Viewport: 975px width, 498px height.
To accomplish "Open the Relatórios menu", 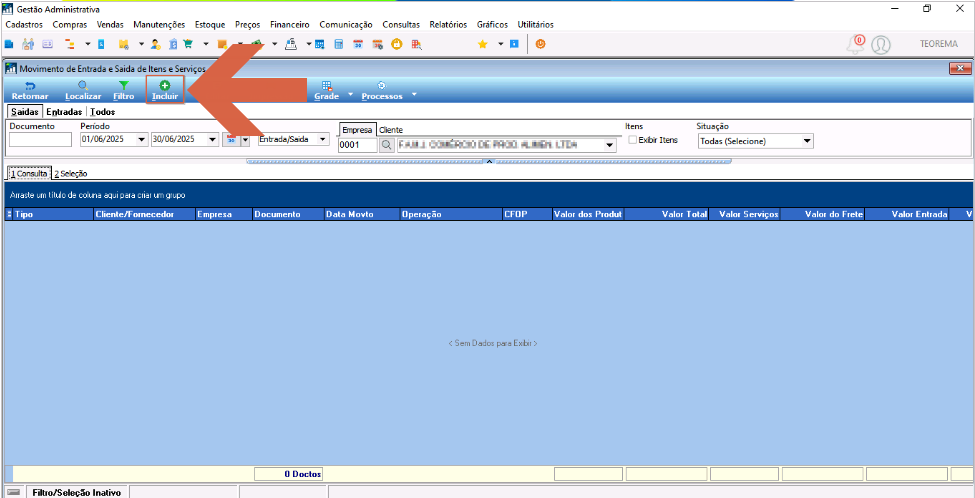I will click(x=448, y=25).
